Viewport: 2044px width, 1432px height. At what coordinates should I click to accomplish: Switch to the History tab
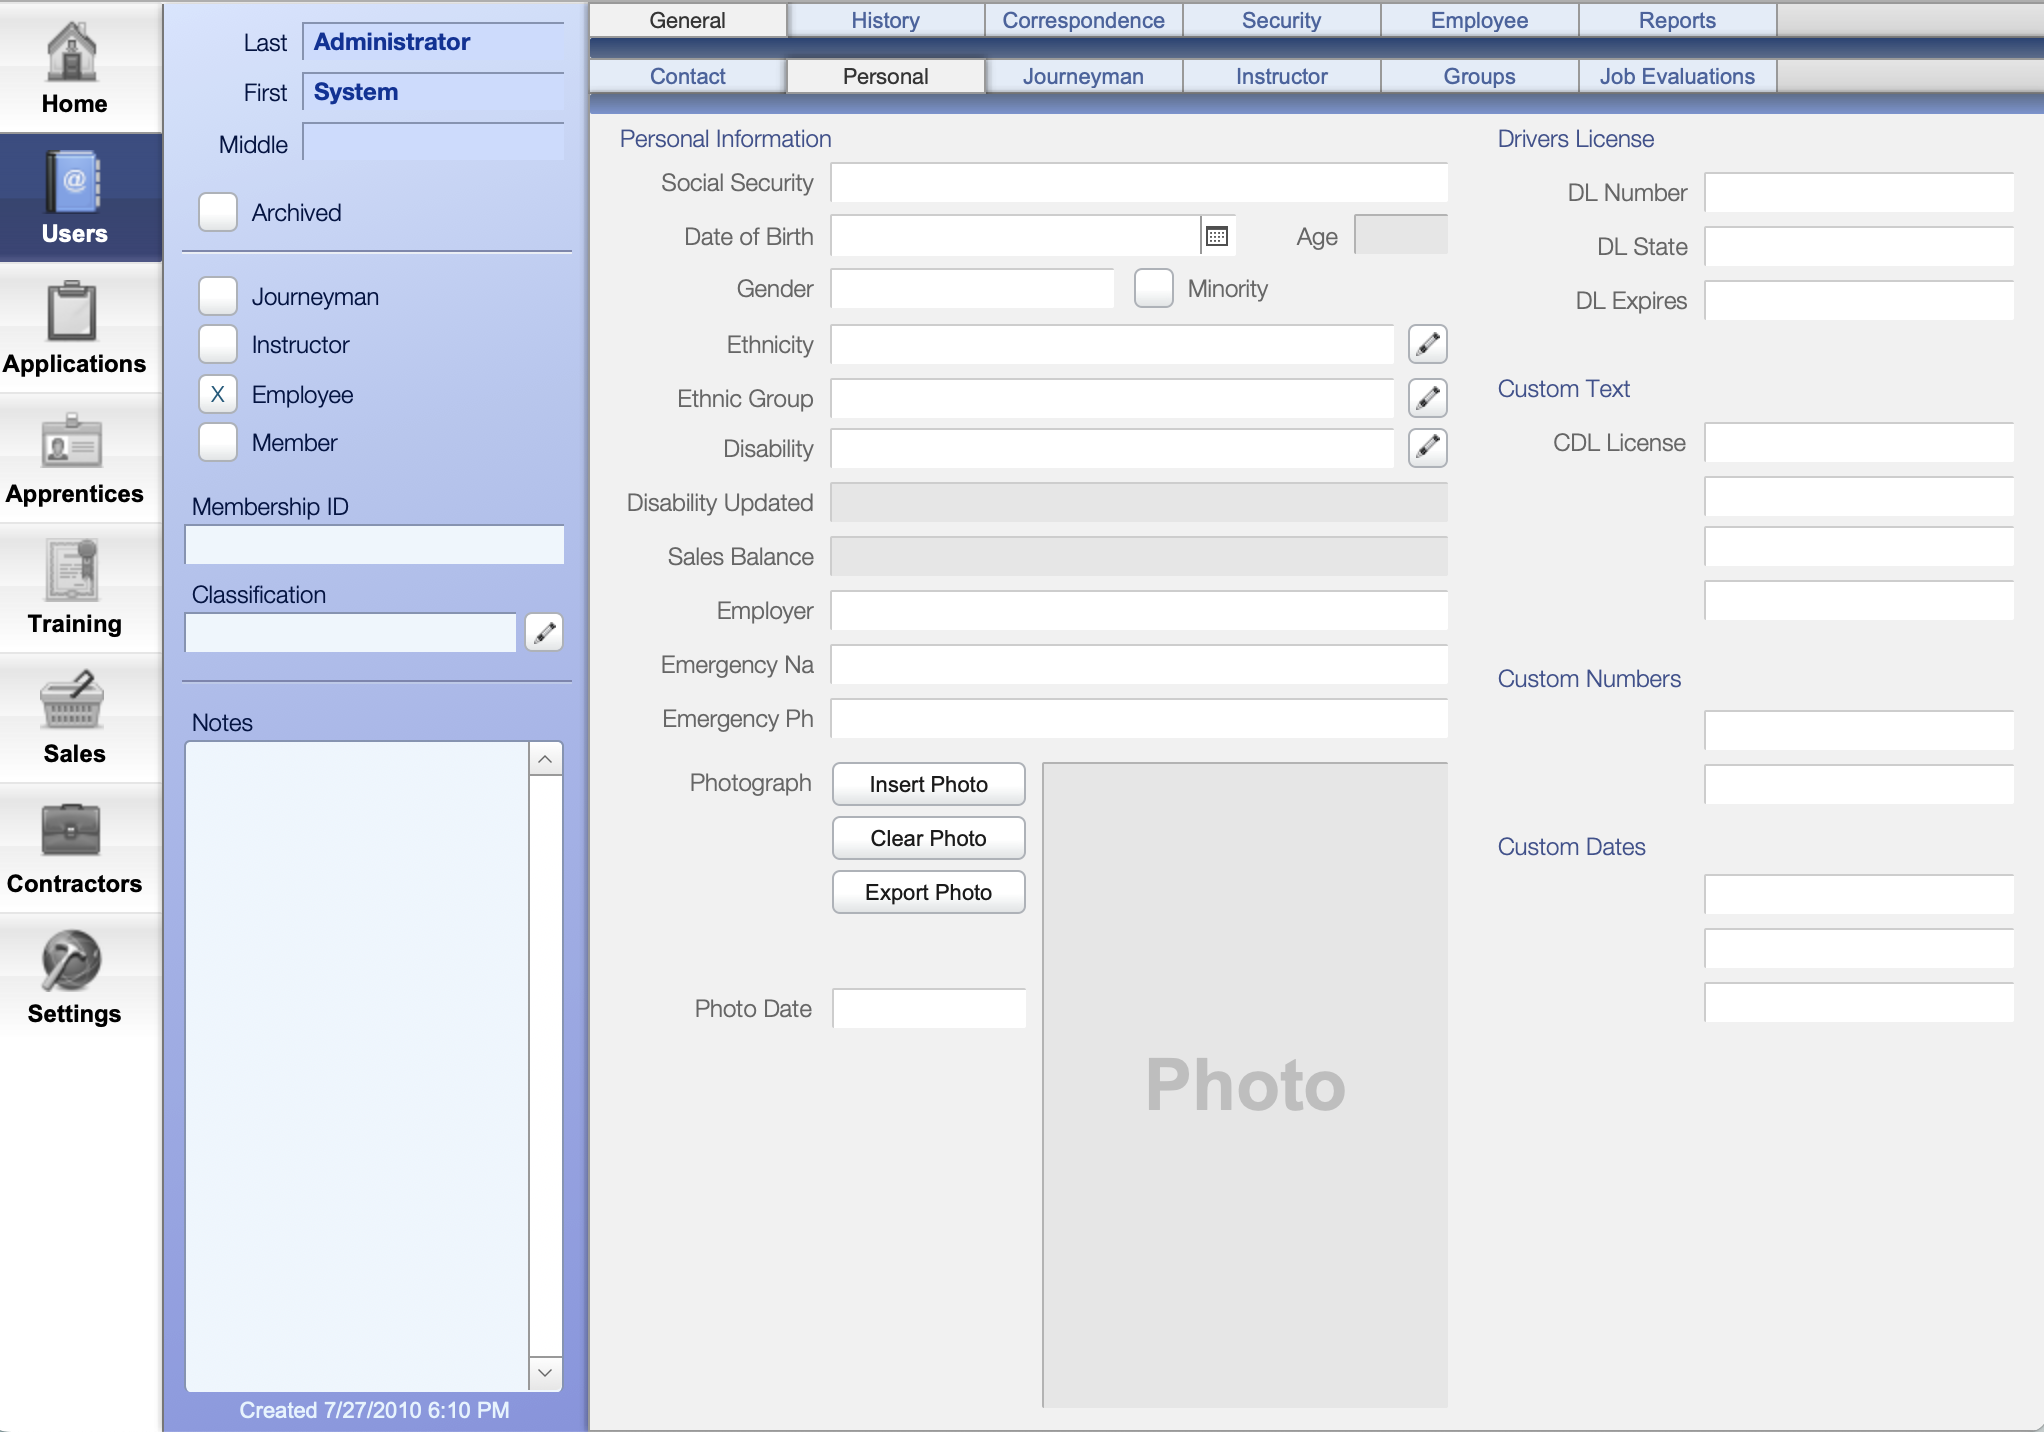pos(884,20)
